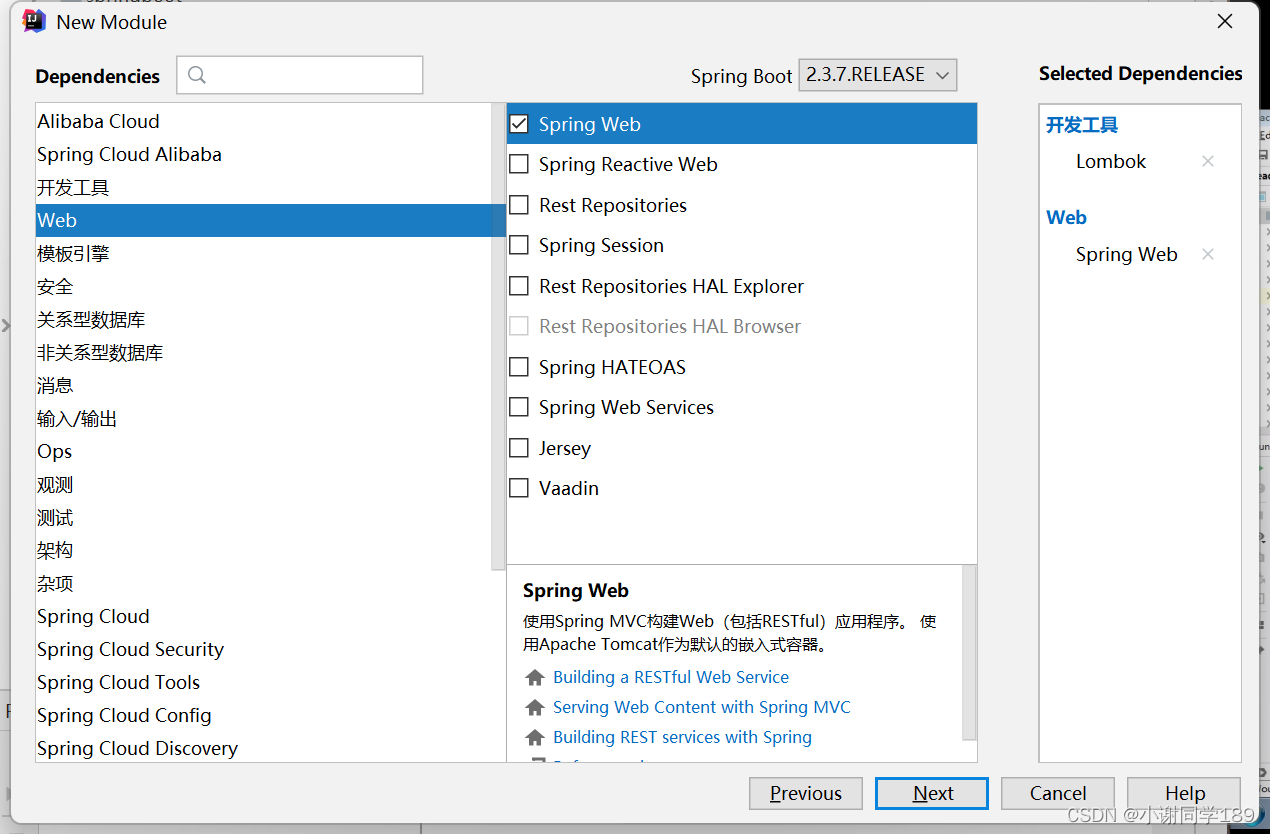This screenshot has height=834, width=1270.
Task: Choose the 杂项 category
Action: coord(264,583)
